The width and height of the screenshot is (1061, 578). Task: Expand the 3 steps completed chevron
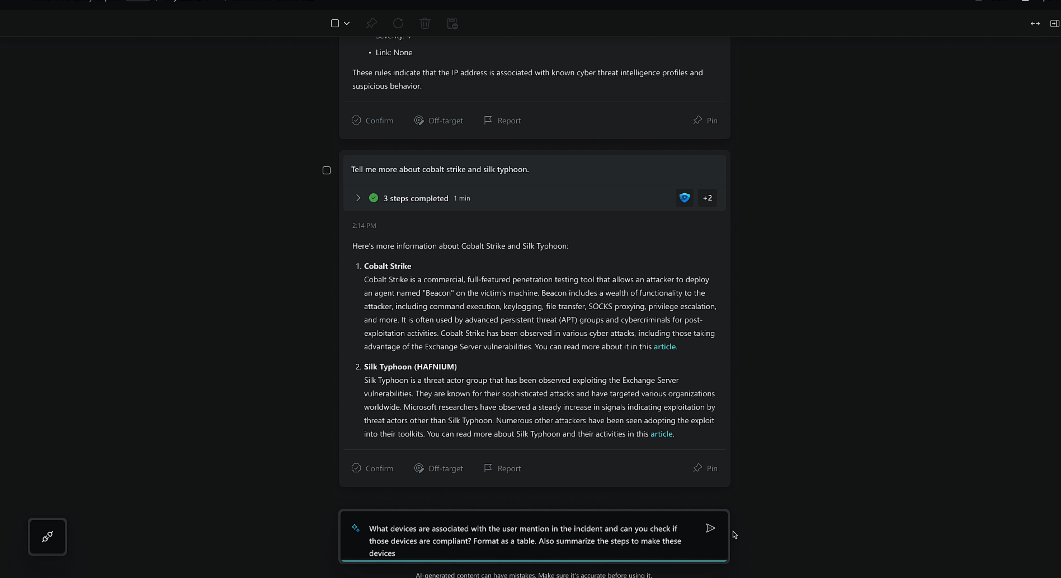point(358,198)
